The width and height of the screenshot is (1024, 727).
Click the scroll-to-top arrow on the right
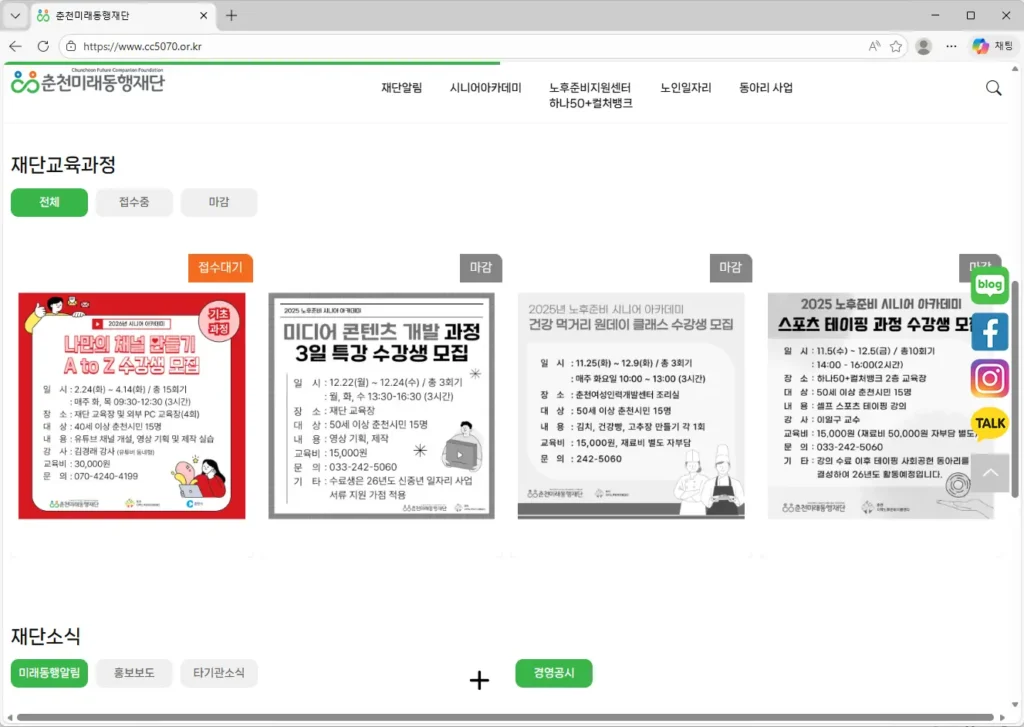[x=989, y=471]
